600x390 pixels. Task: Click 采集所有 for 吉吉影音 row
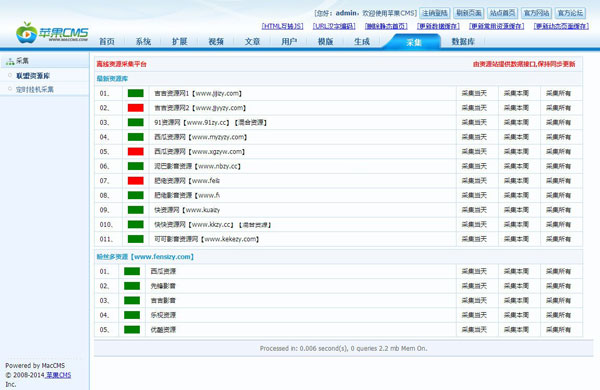coord(558,300)
